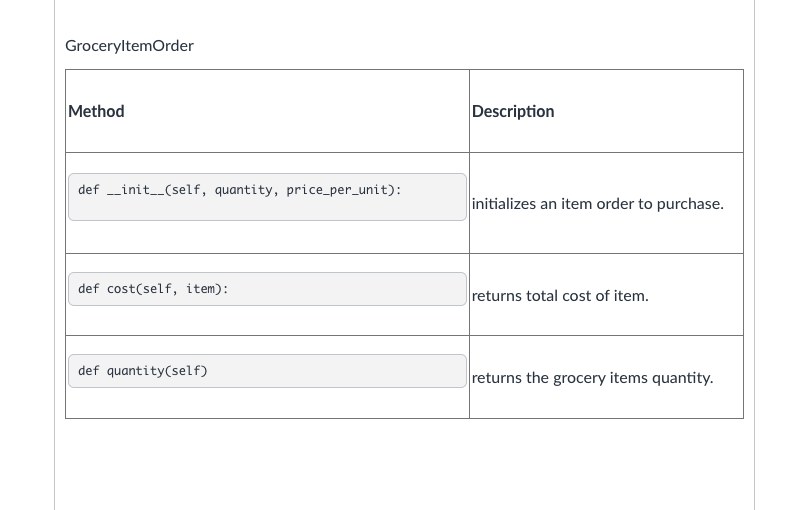This screenshot has height=510, width=805.
Task: Click the 'def cost(self, item):' code block
Action: click(267, 289)
